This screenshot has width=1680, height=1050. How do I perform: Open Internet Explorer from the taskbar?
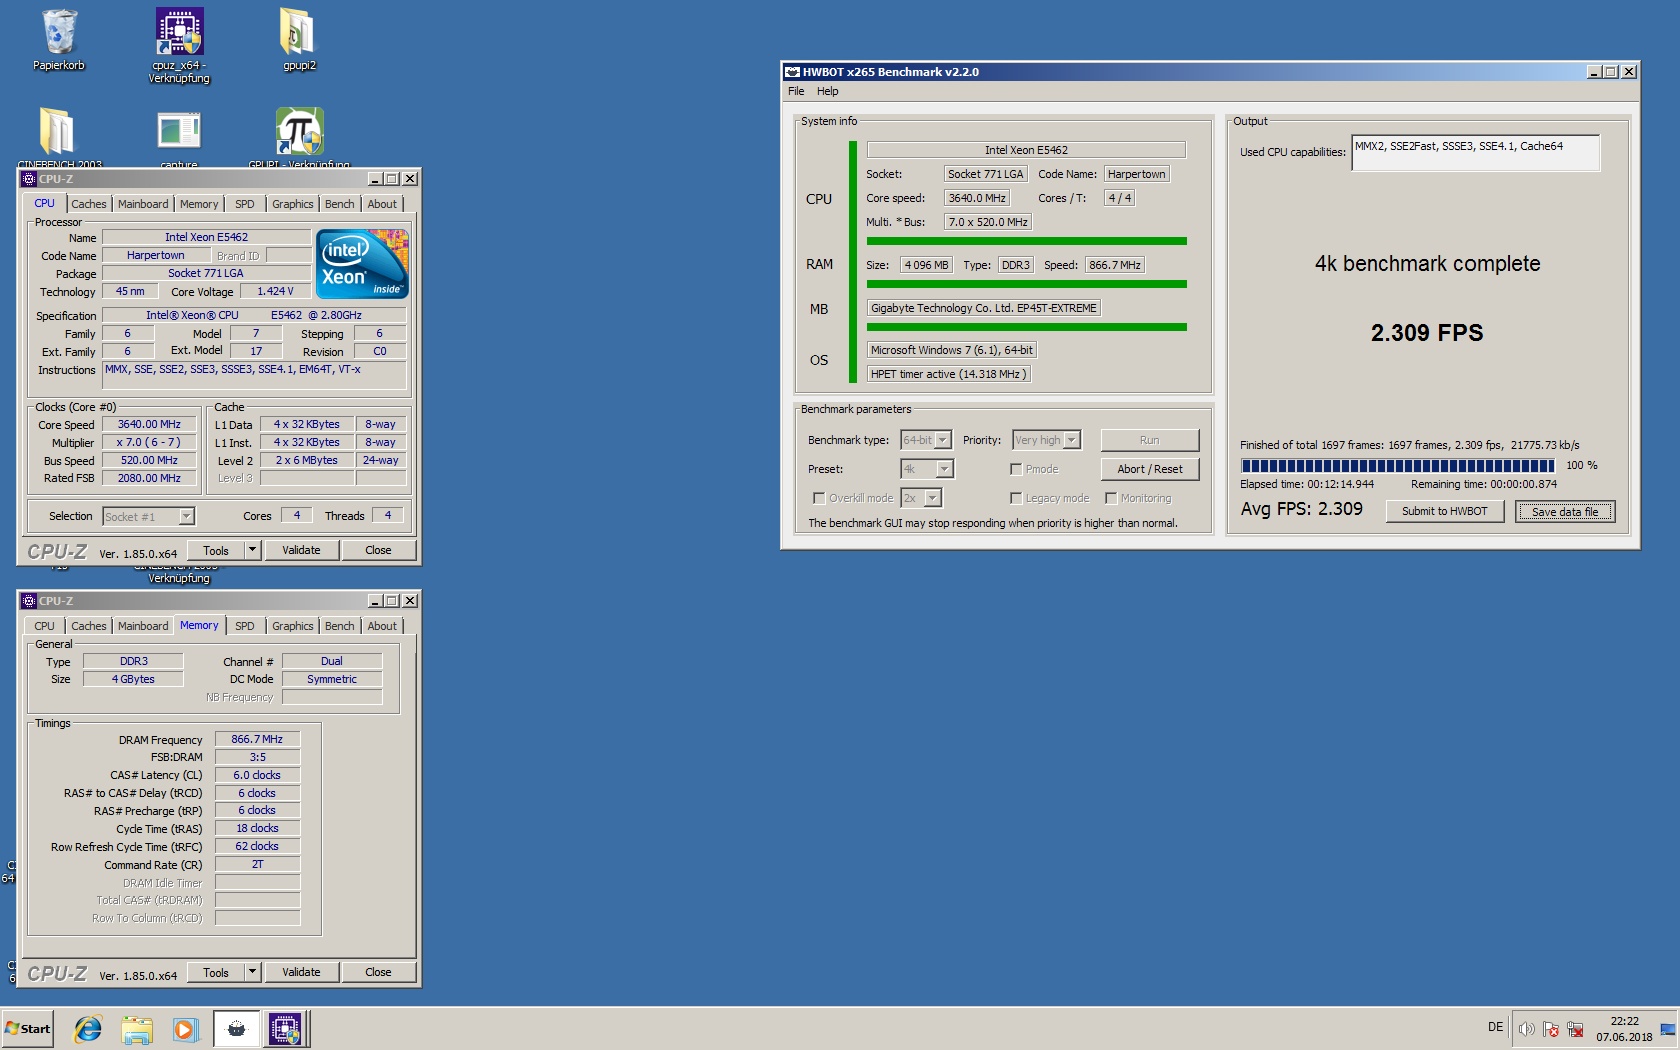coord(88,1028)
